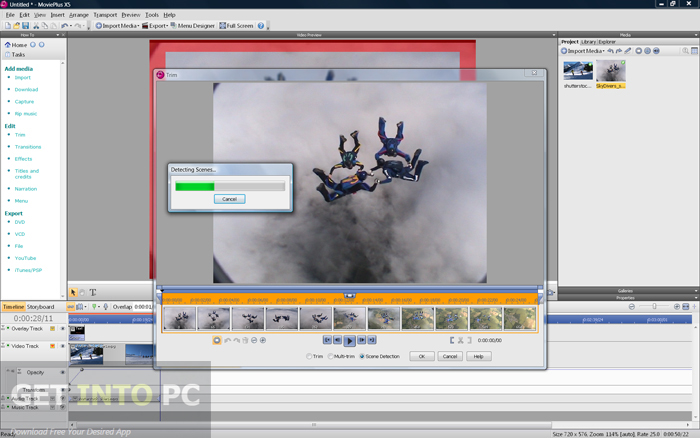
Task: Jump to end in Trim dialog
Action: 372,340
